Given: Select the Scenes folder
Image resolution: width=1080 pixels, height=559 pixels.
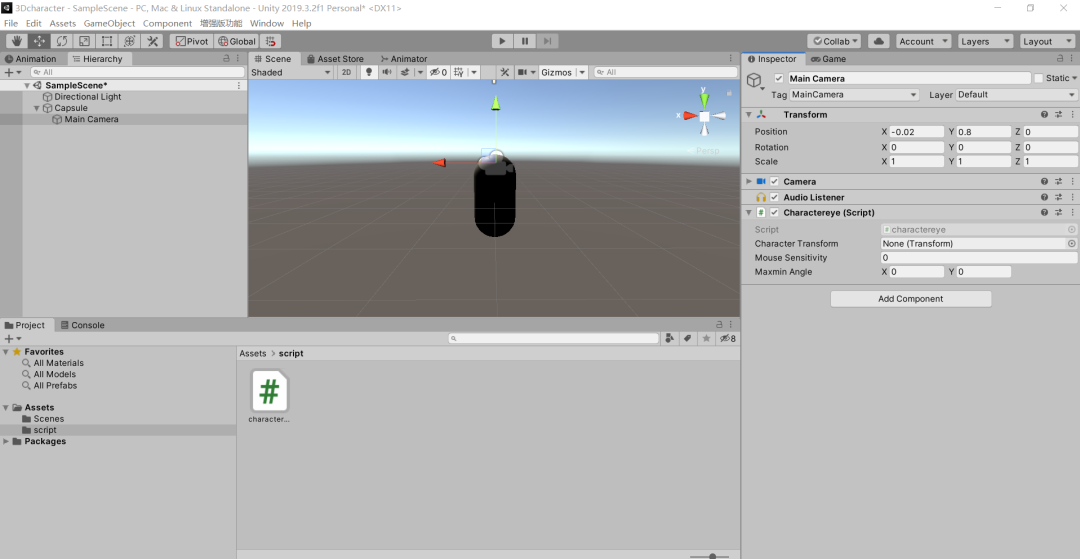Looking at the screenshot, I should click(49, 419).
